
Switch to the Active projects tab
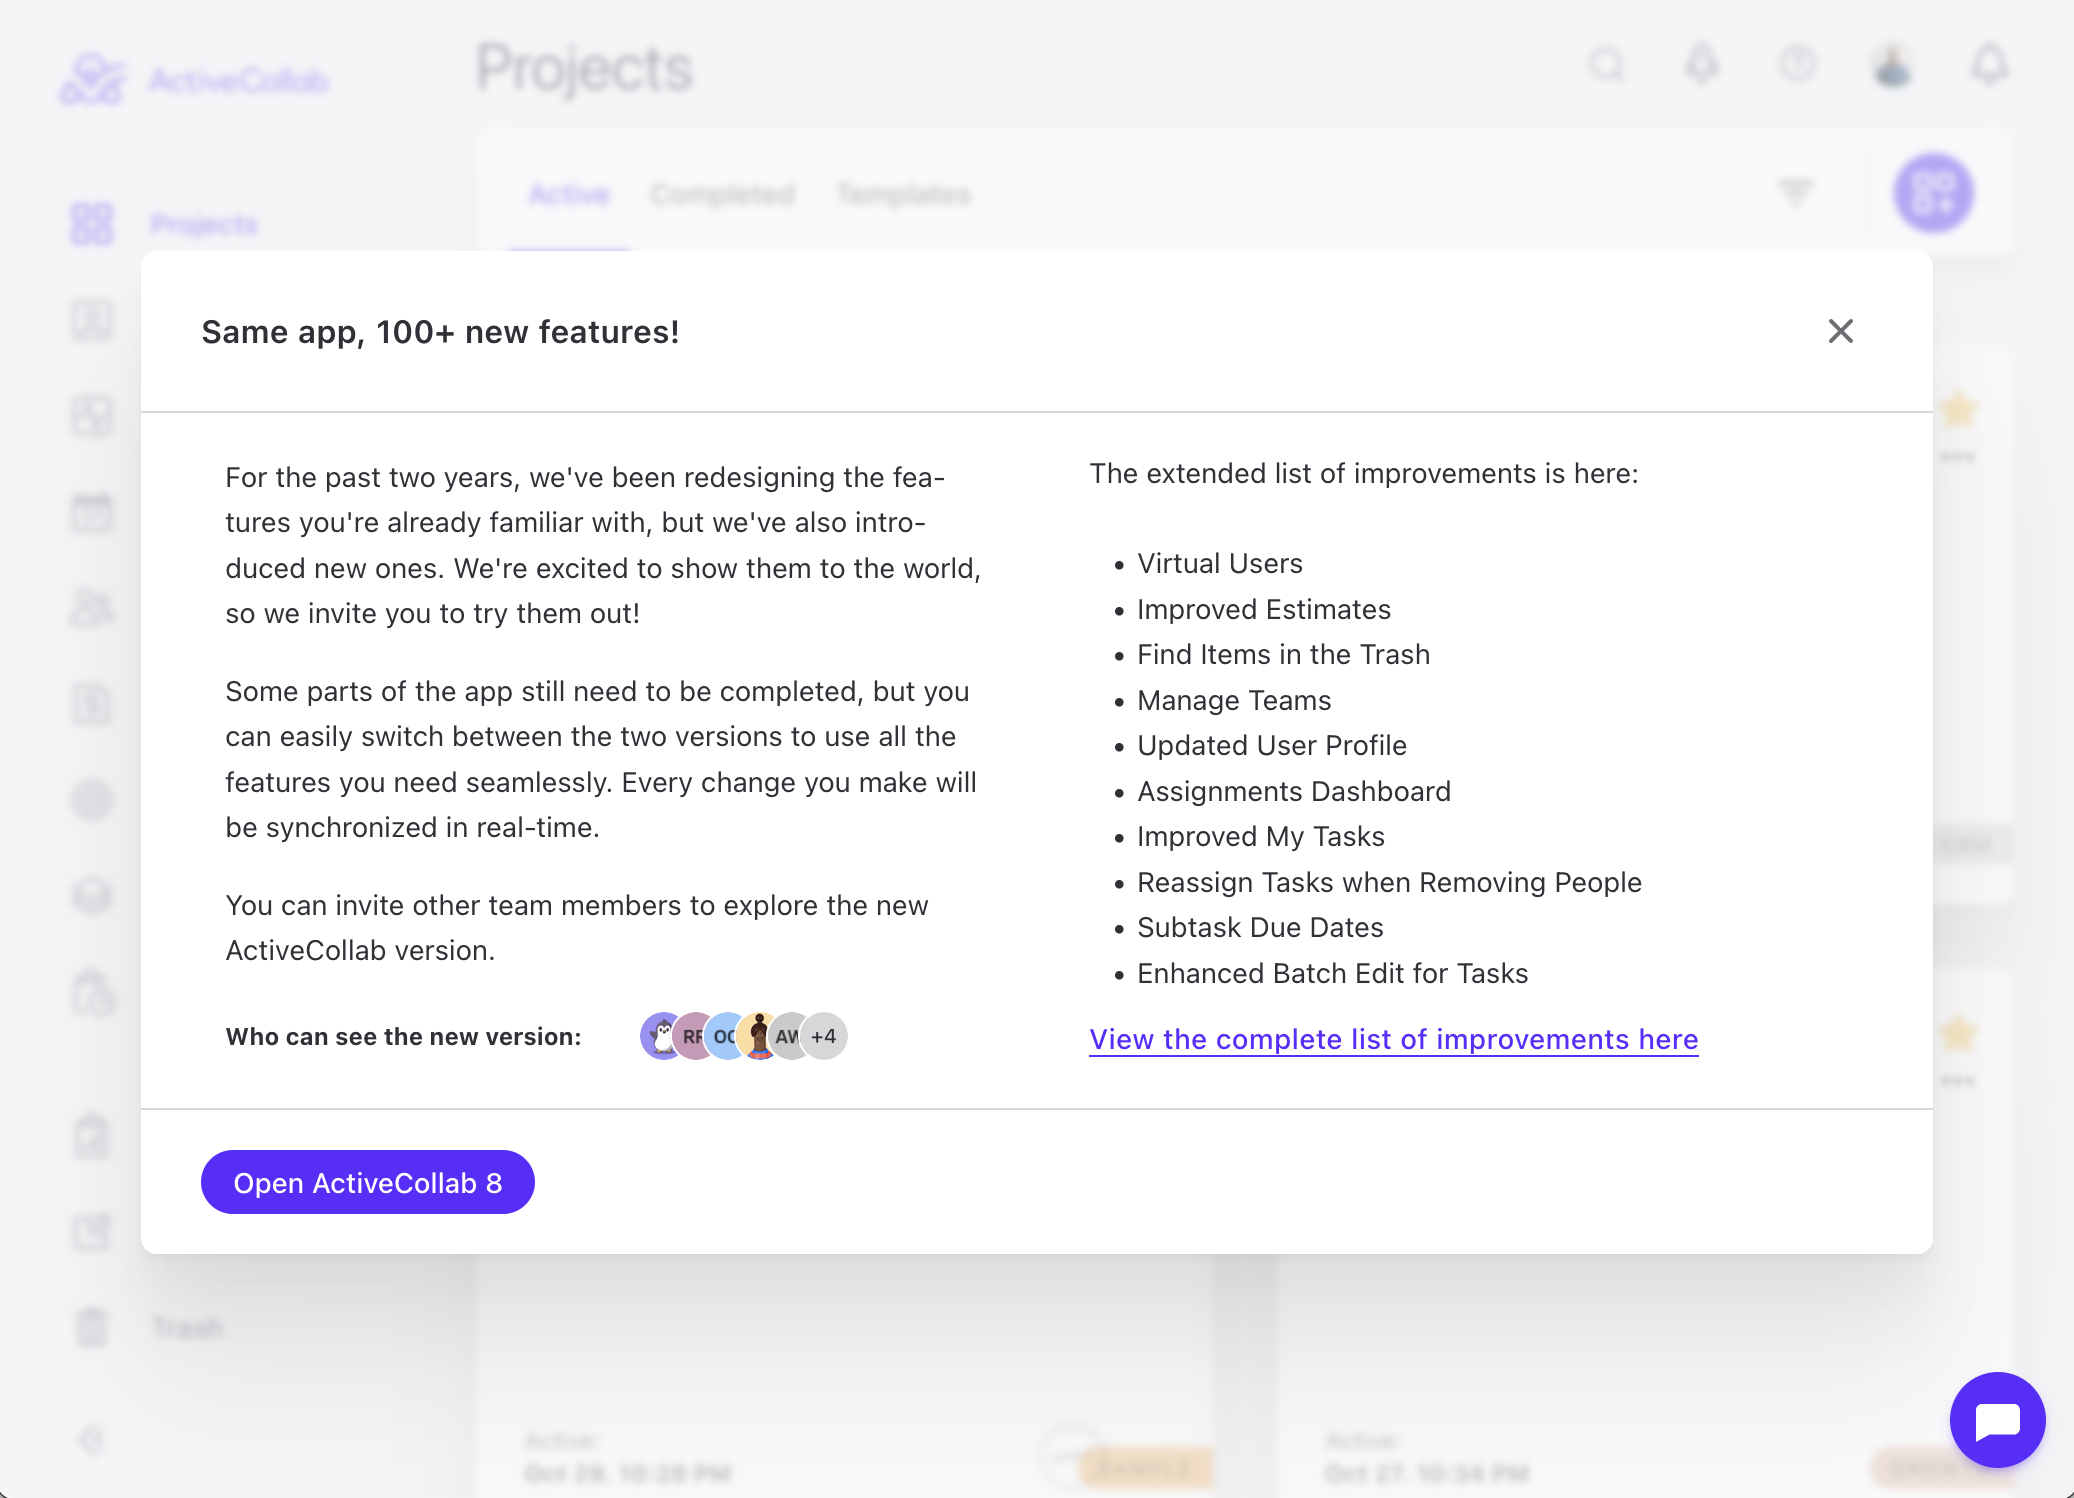point(569,194)
